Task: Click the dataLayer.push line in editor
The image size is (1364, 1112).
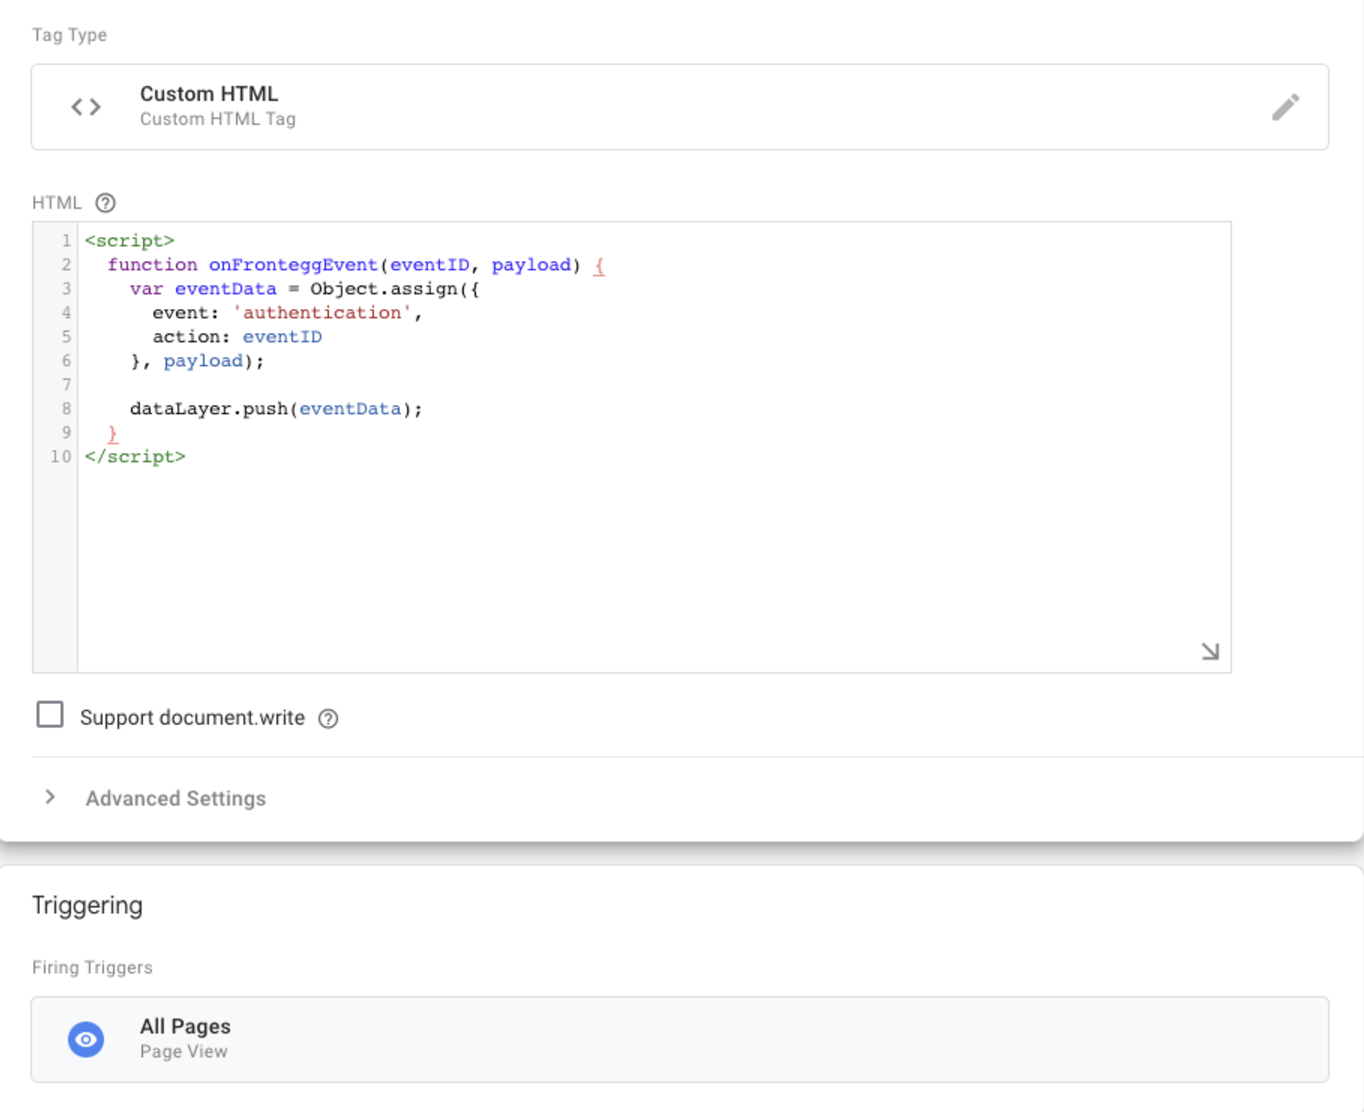Action: (x=276, y=409)
